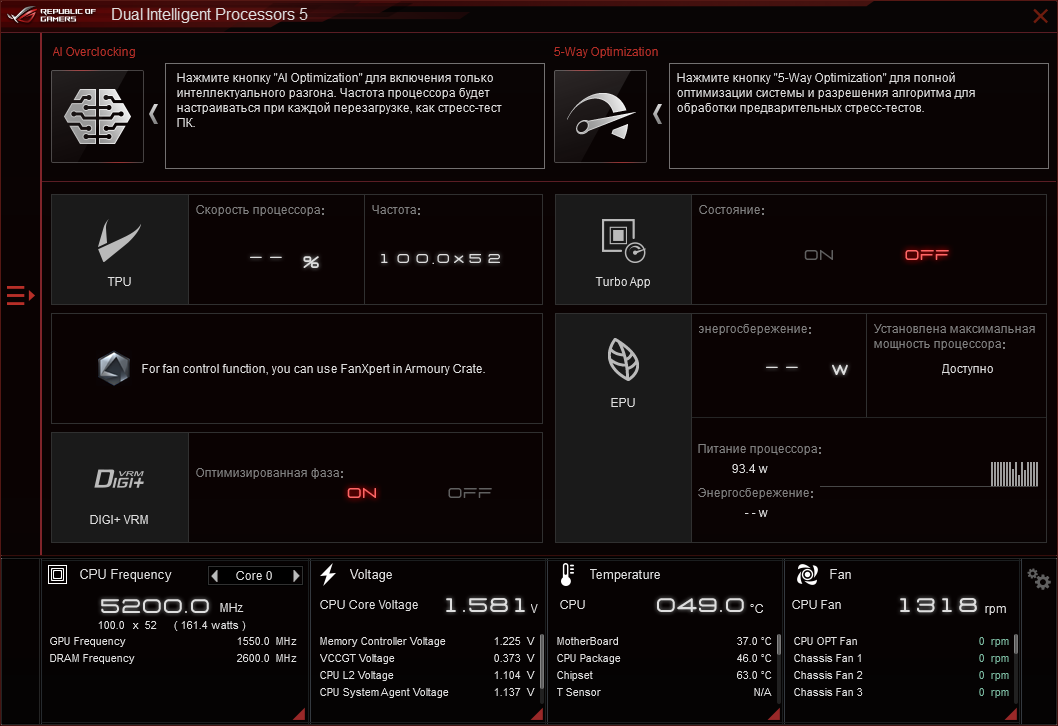1058x726 pixels.
Task: Open monitor settings gear icon
Action: tap(1039, 579)
